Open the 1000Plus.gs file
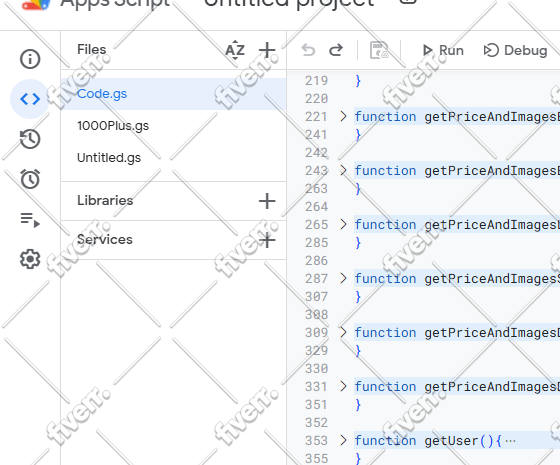Image resolution: width=560 pixels, height=465 pixels. point(174,126)
